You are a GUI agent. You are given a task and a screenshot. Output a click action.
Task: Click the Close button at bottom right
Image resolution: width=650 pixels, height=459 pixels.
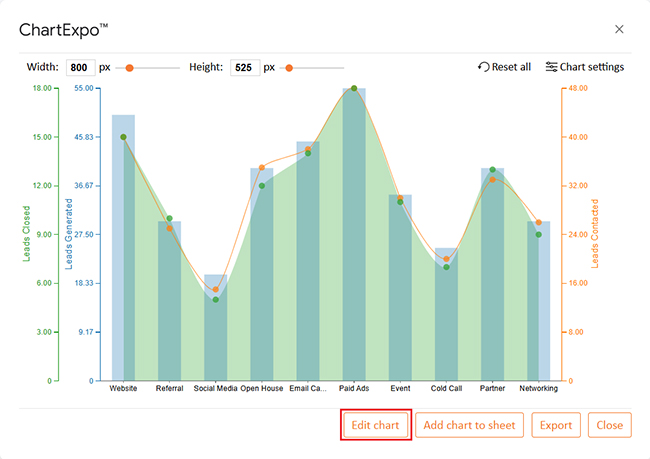coord(609,425)
